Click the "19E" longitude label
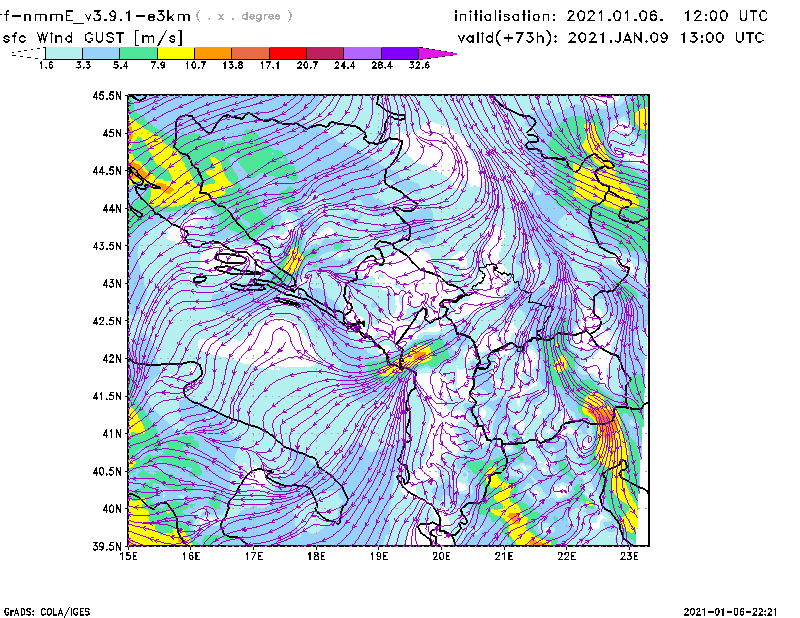 coord(379,556)
